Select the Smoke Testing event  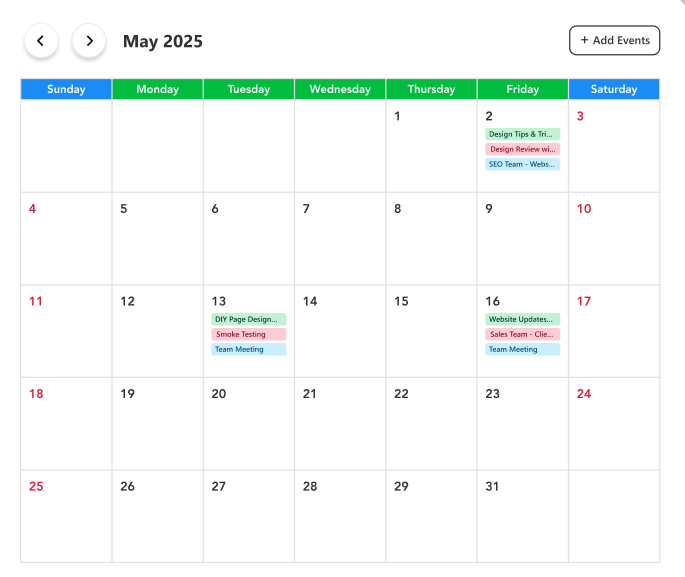pyautogui.click(x=248, y=334)
